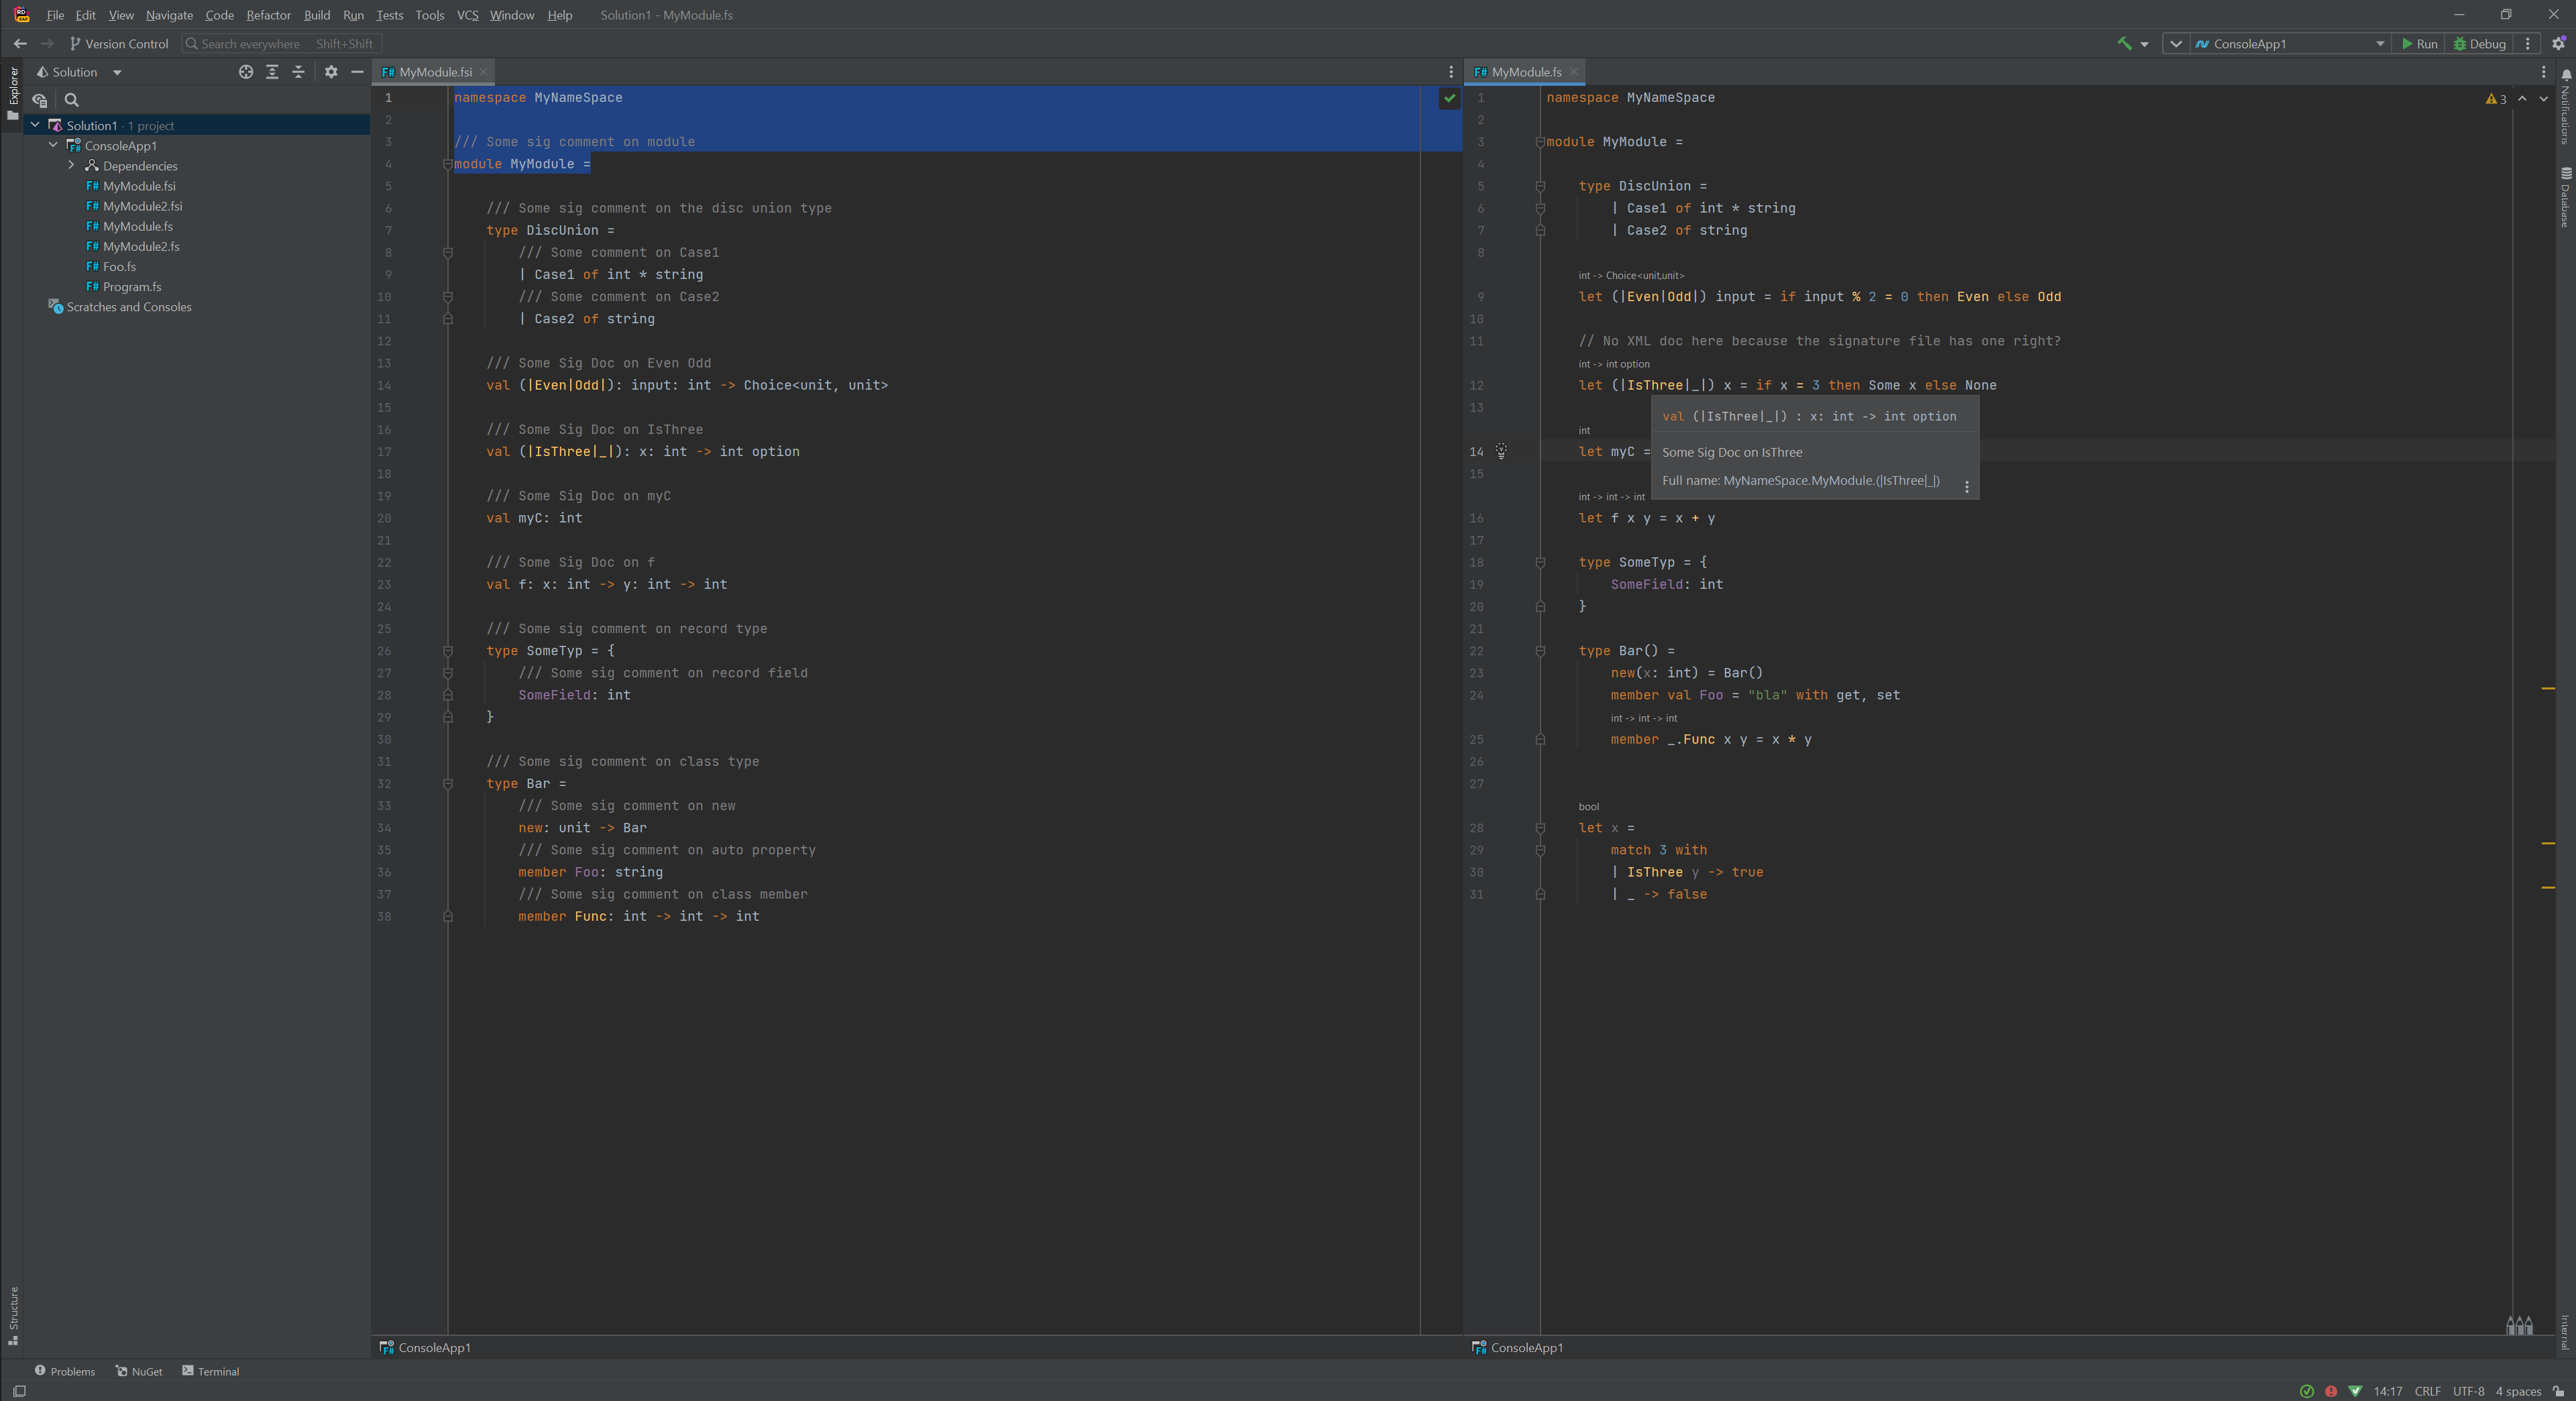Toggle fold marker for type SomeTyp in MyModule.fs
The image size is (2576, 1401).
(x=1540, y=563)
